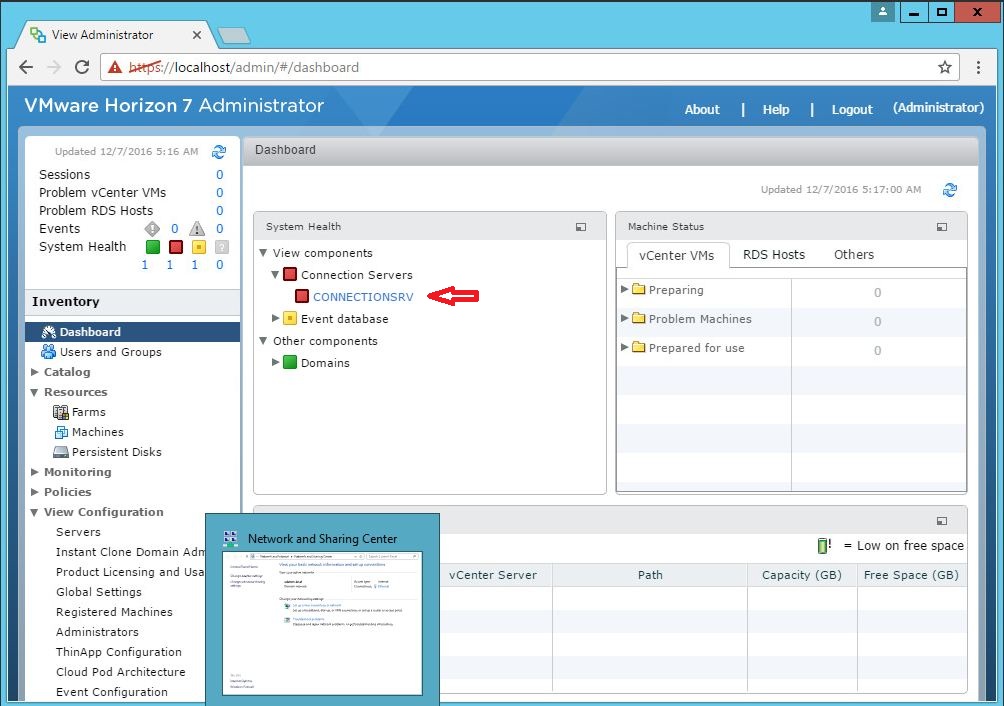Click the address bar URL field
The height and width of the screenshot is (706, 1004).
point(529,67)
